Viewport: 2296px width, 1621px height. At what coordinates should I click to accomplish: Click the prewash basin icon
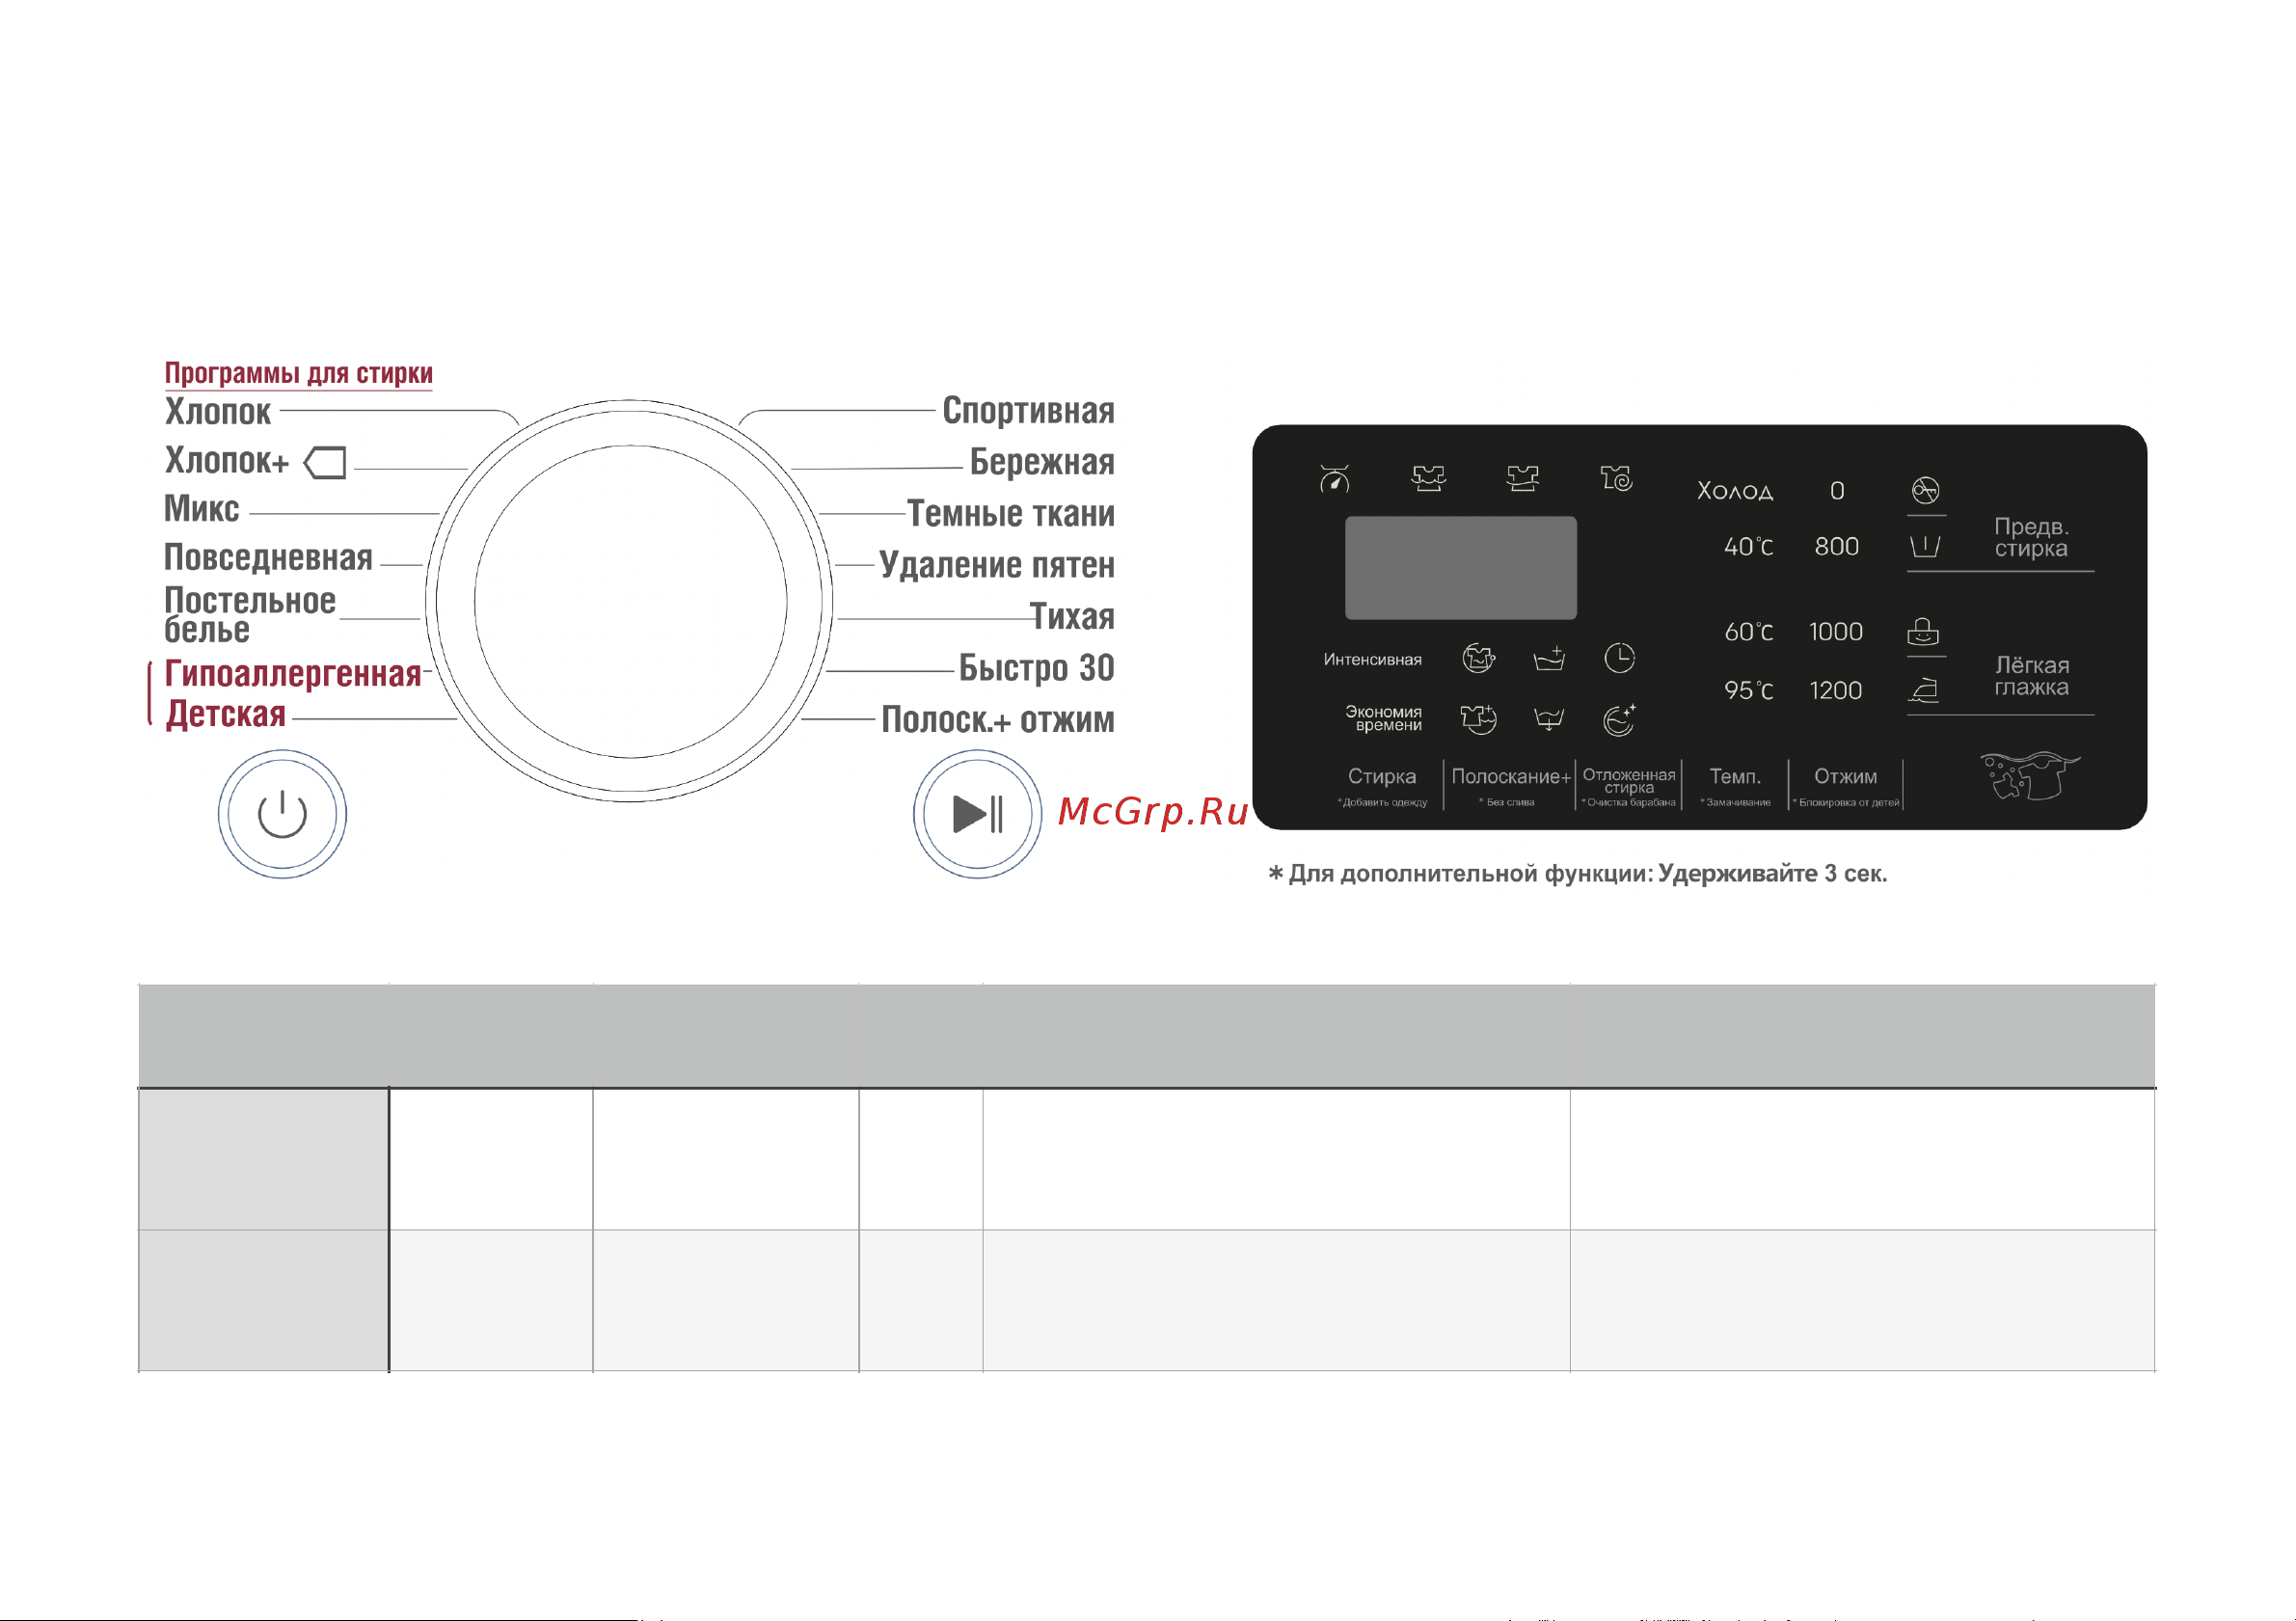point(1925,546)
